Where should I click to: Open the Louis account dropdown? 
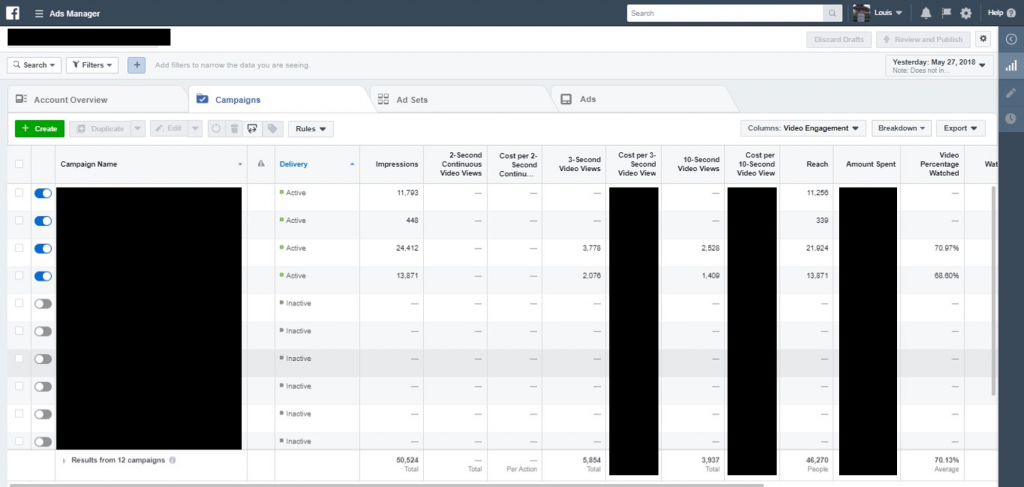click(x=888, y=13)
